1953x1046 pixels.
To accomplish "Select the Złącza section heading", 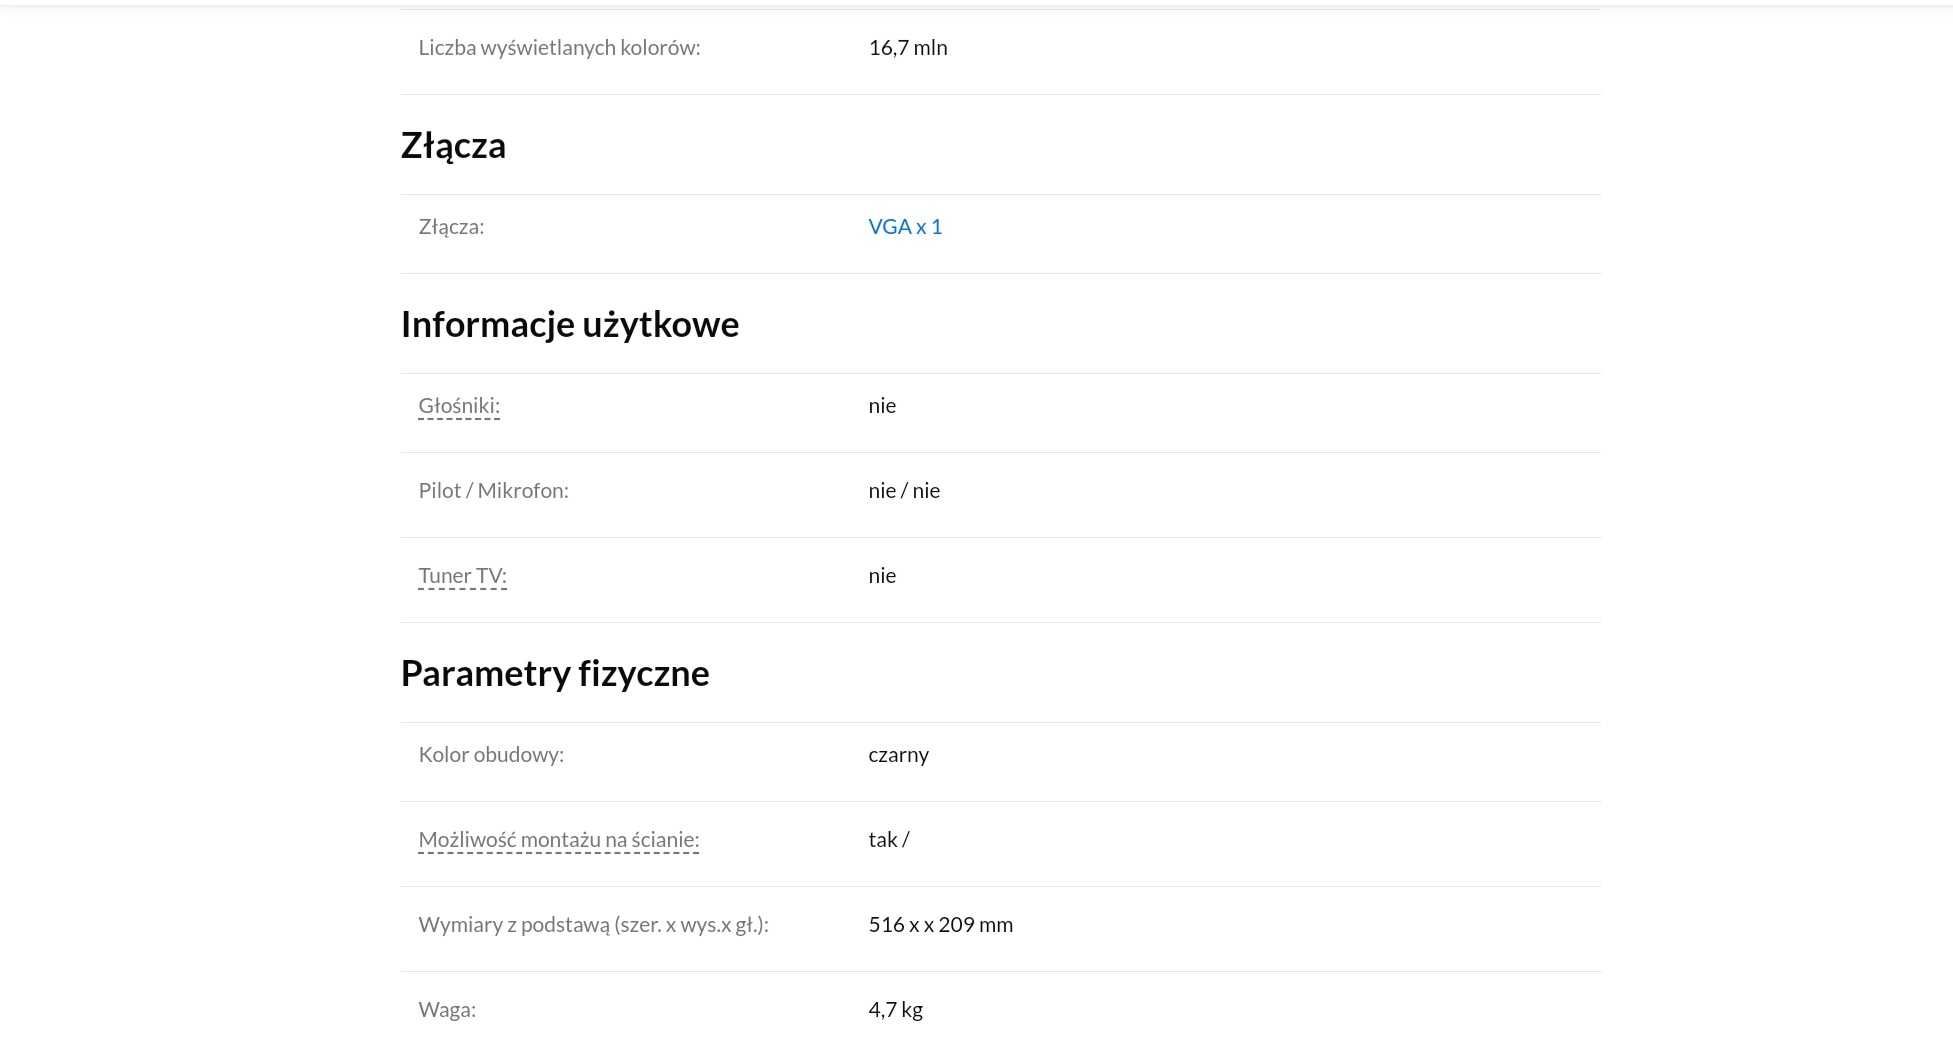I will (453, 146).
